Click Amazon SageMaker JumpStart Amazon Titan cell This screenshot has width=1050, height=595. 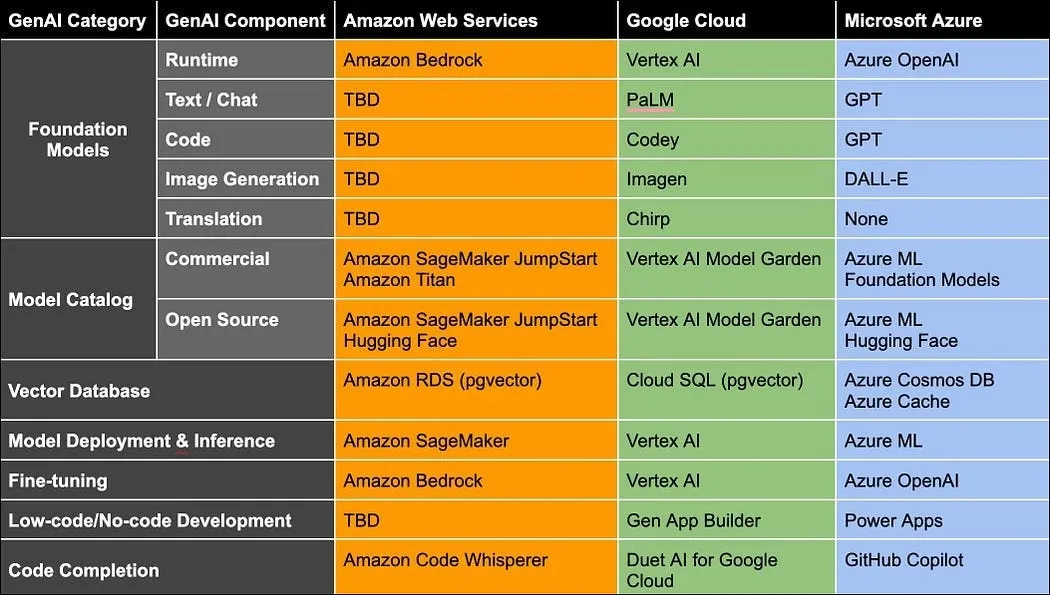475,268
